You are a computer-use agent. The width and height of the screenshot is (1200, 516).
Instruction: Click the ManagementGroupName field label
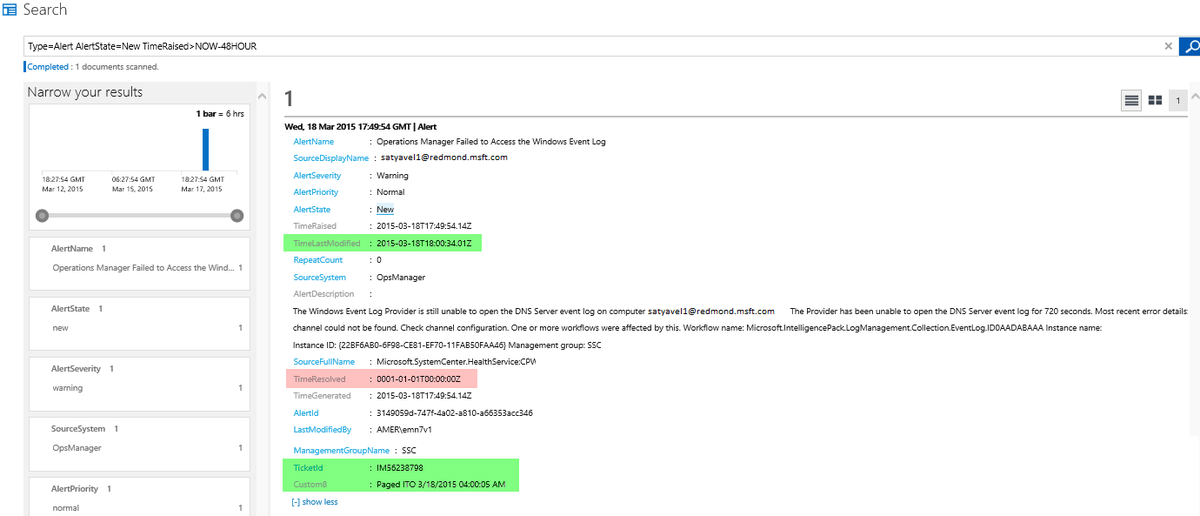pyautogui.click(x=341, y=450)
